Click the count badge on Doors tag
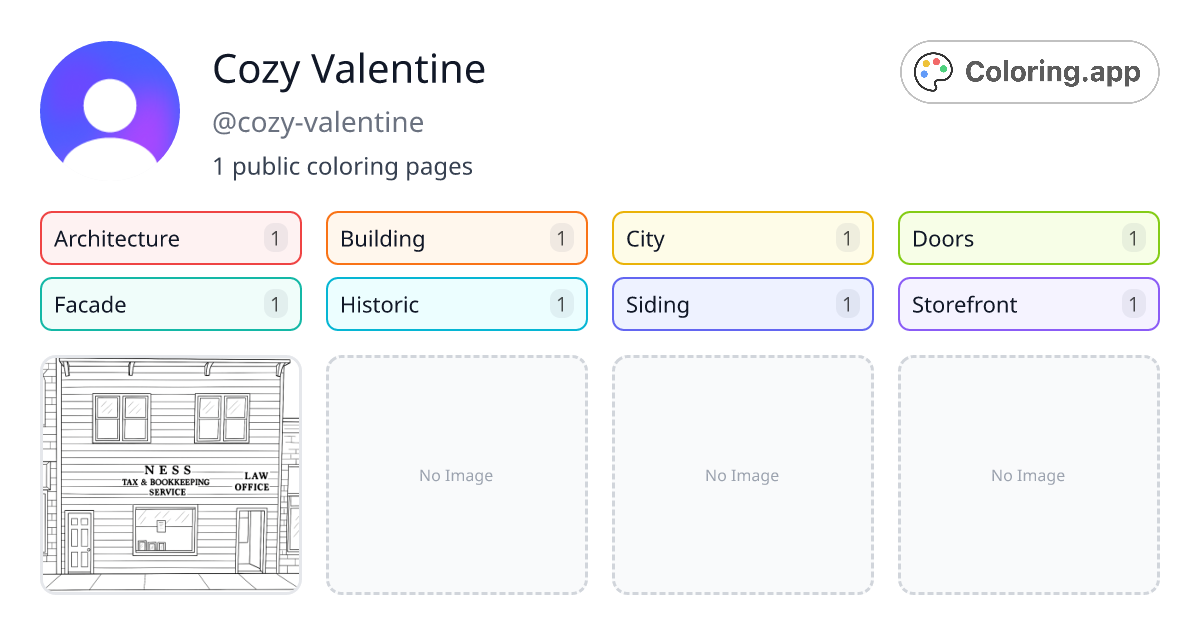 (x=1133, y=238)
